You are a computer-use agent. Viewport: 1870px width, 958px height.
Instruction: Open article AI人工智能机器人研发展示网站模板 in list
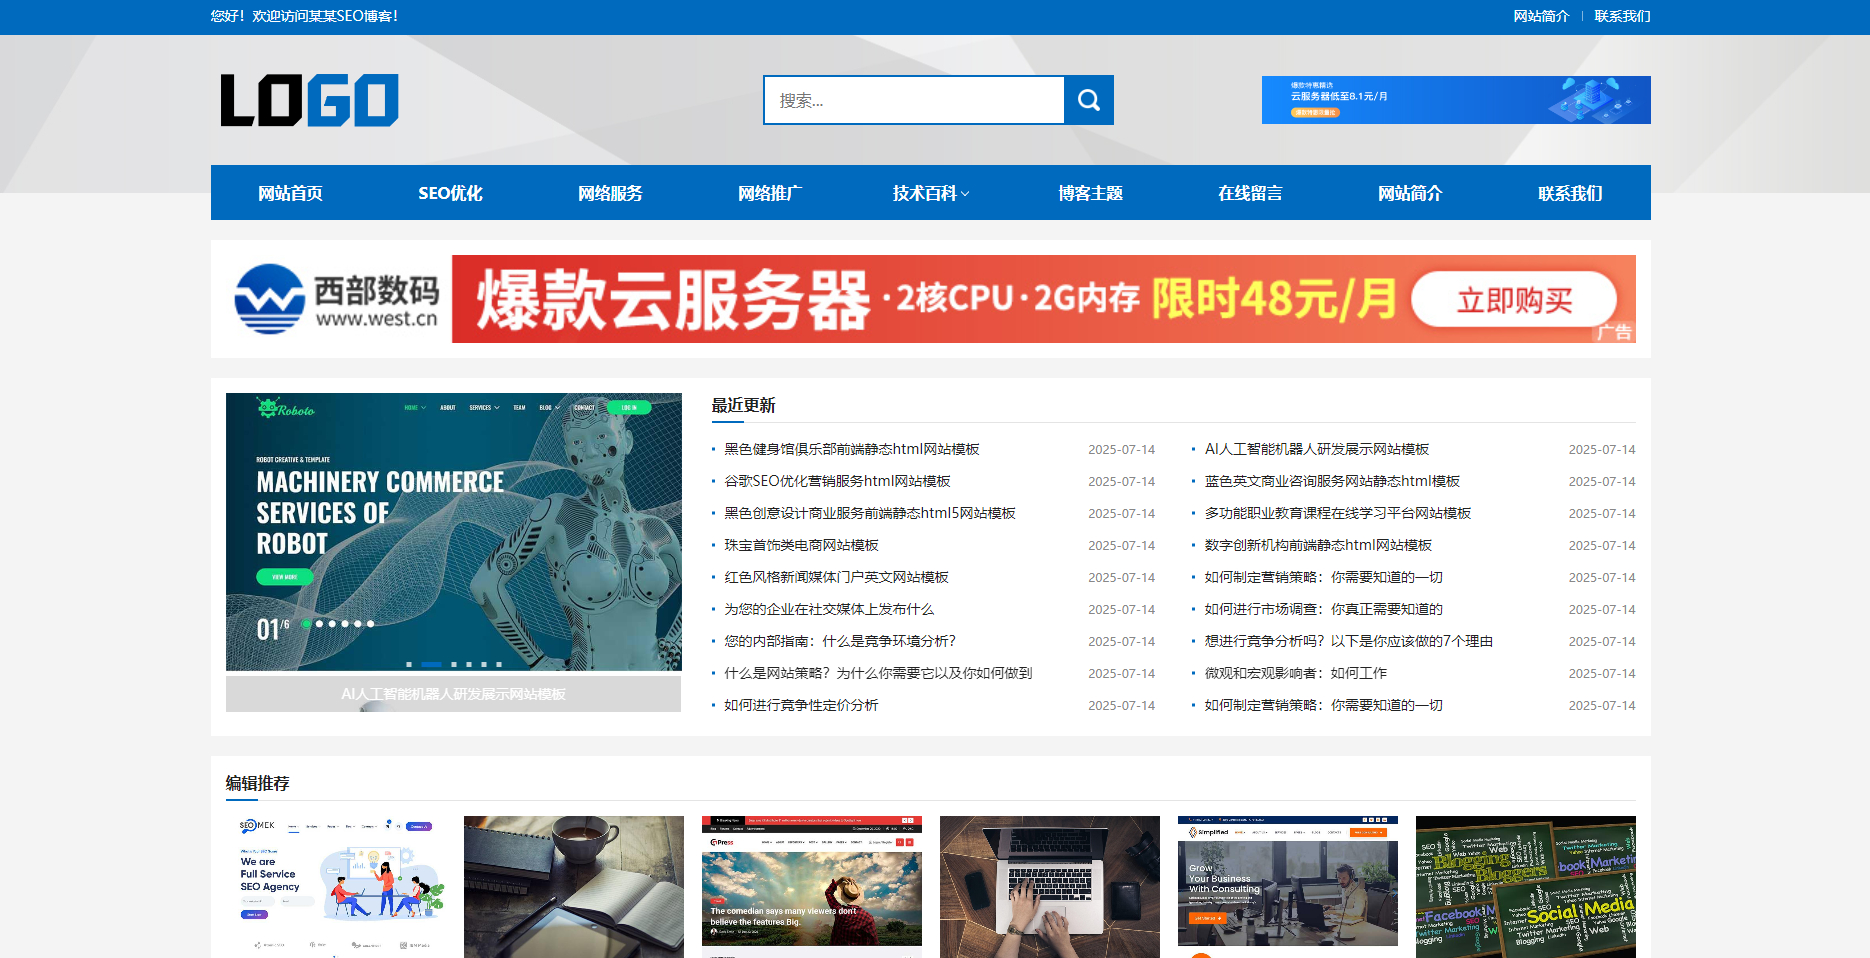pos(1316,449)
